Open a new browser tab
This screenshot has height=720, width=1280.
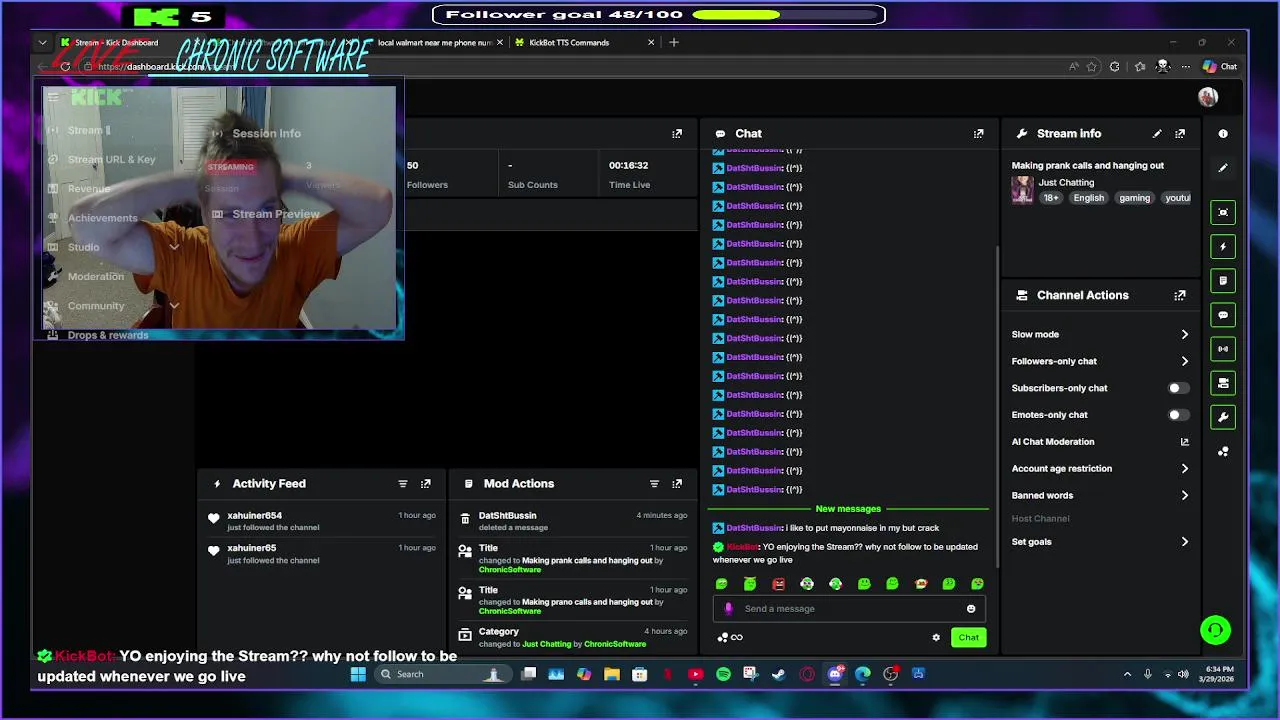(674, 43)
